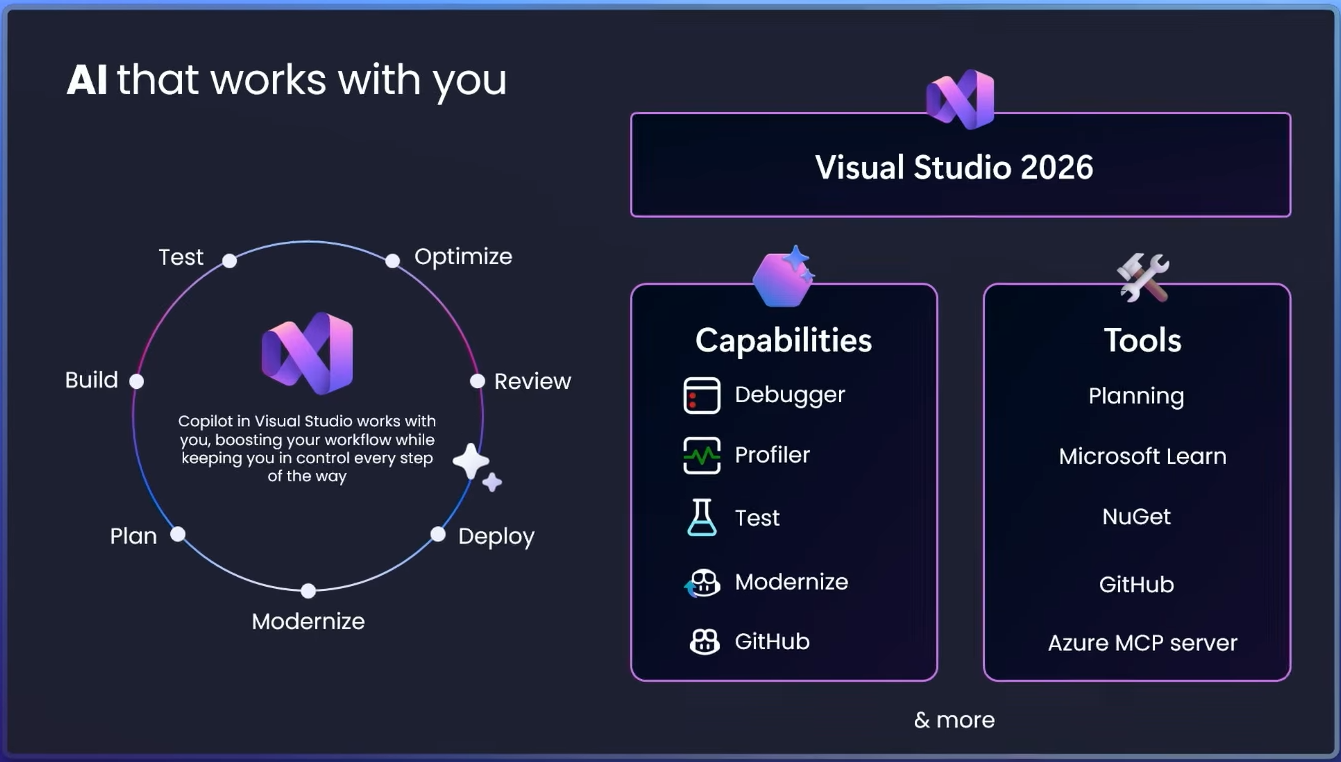Click the hexagon sparkle icon above Capabilities
The height and width of the screenshot is (762, 1341).
click(x=784, y=276)
